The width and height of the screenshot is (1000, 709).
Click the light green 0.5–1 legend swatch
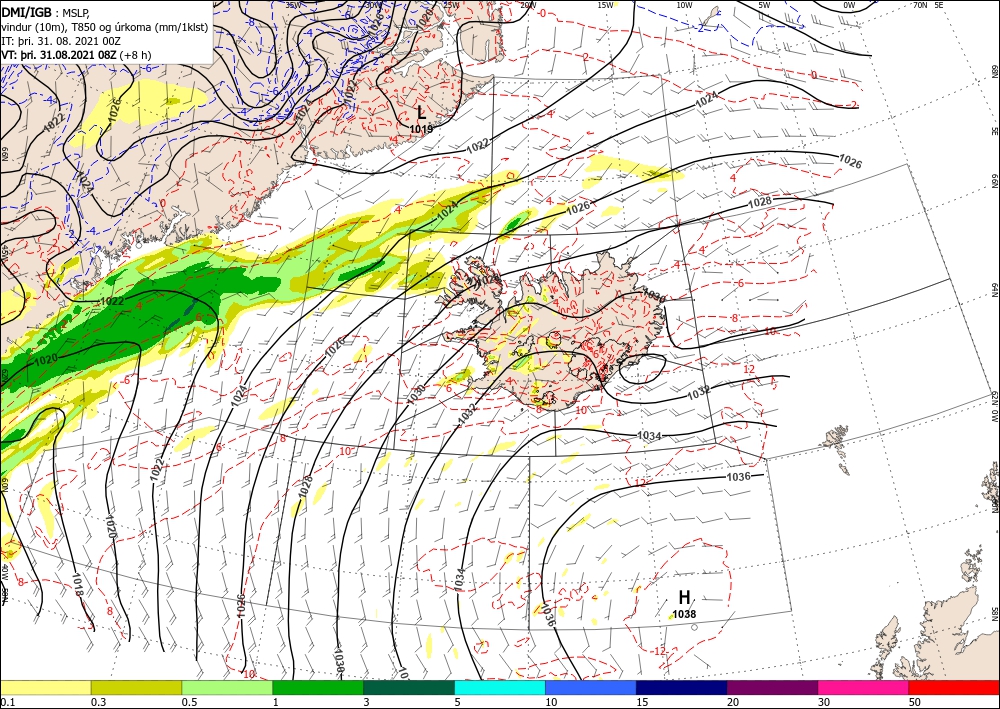[x=227, y=687]
